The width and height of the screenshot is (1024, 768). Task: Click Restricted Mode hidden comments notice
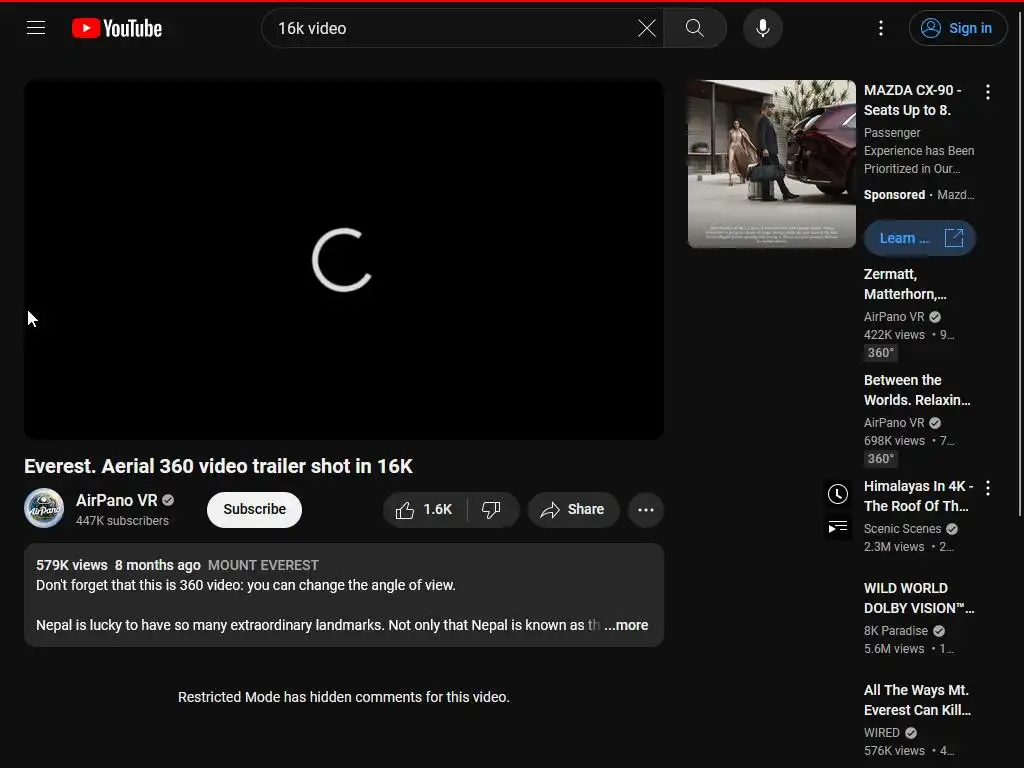click(x=344, y=697)
